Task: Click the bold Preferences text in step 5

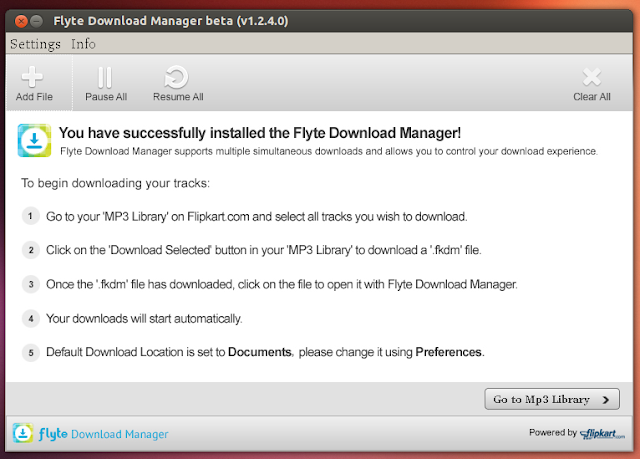Action: [449, 352]
